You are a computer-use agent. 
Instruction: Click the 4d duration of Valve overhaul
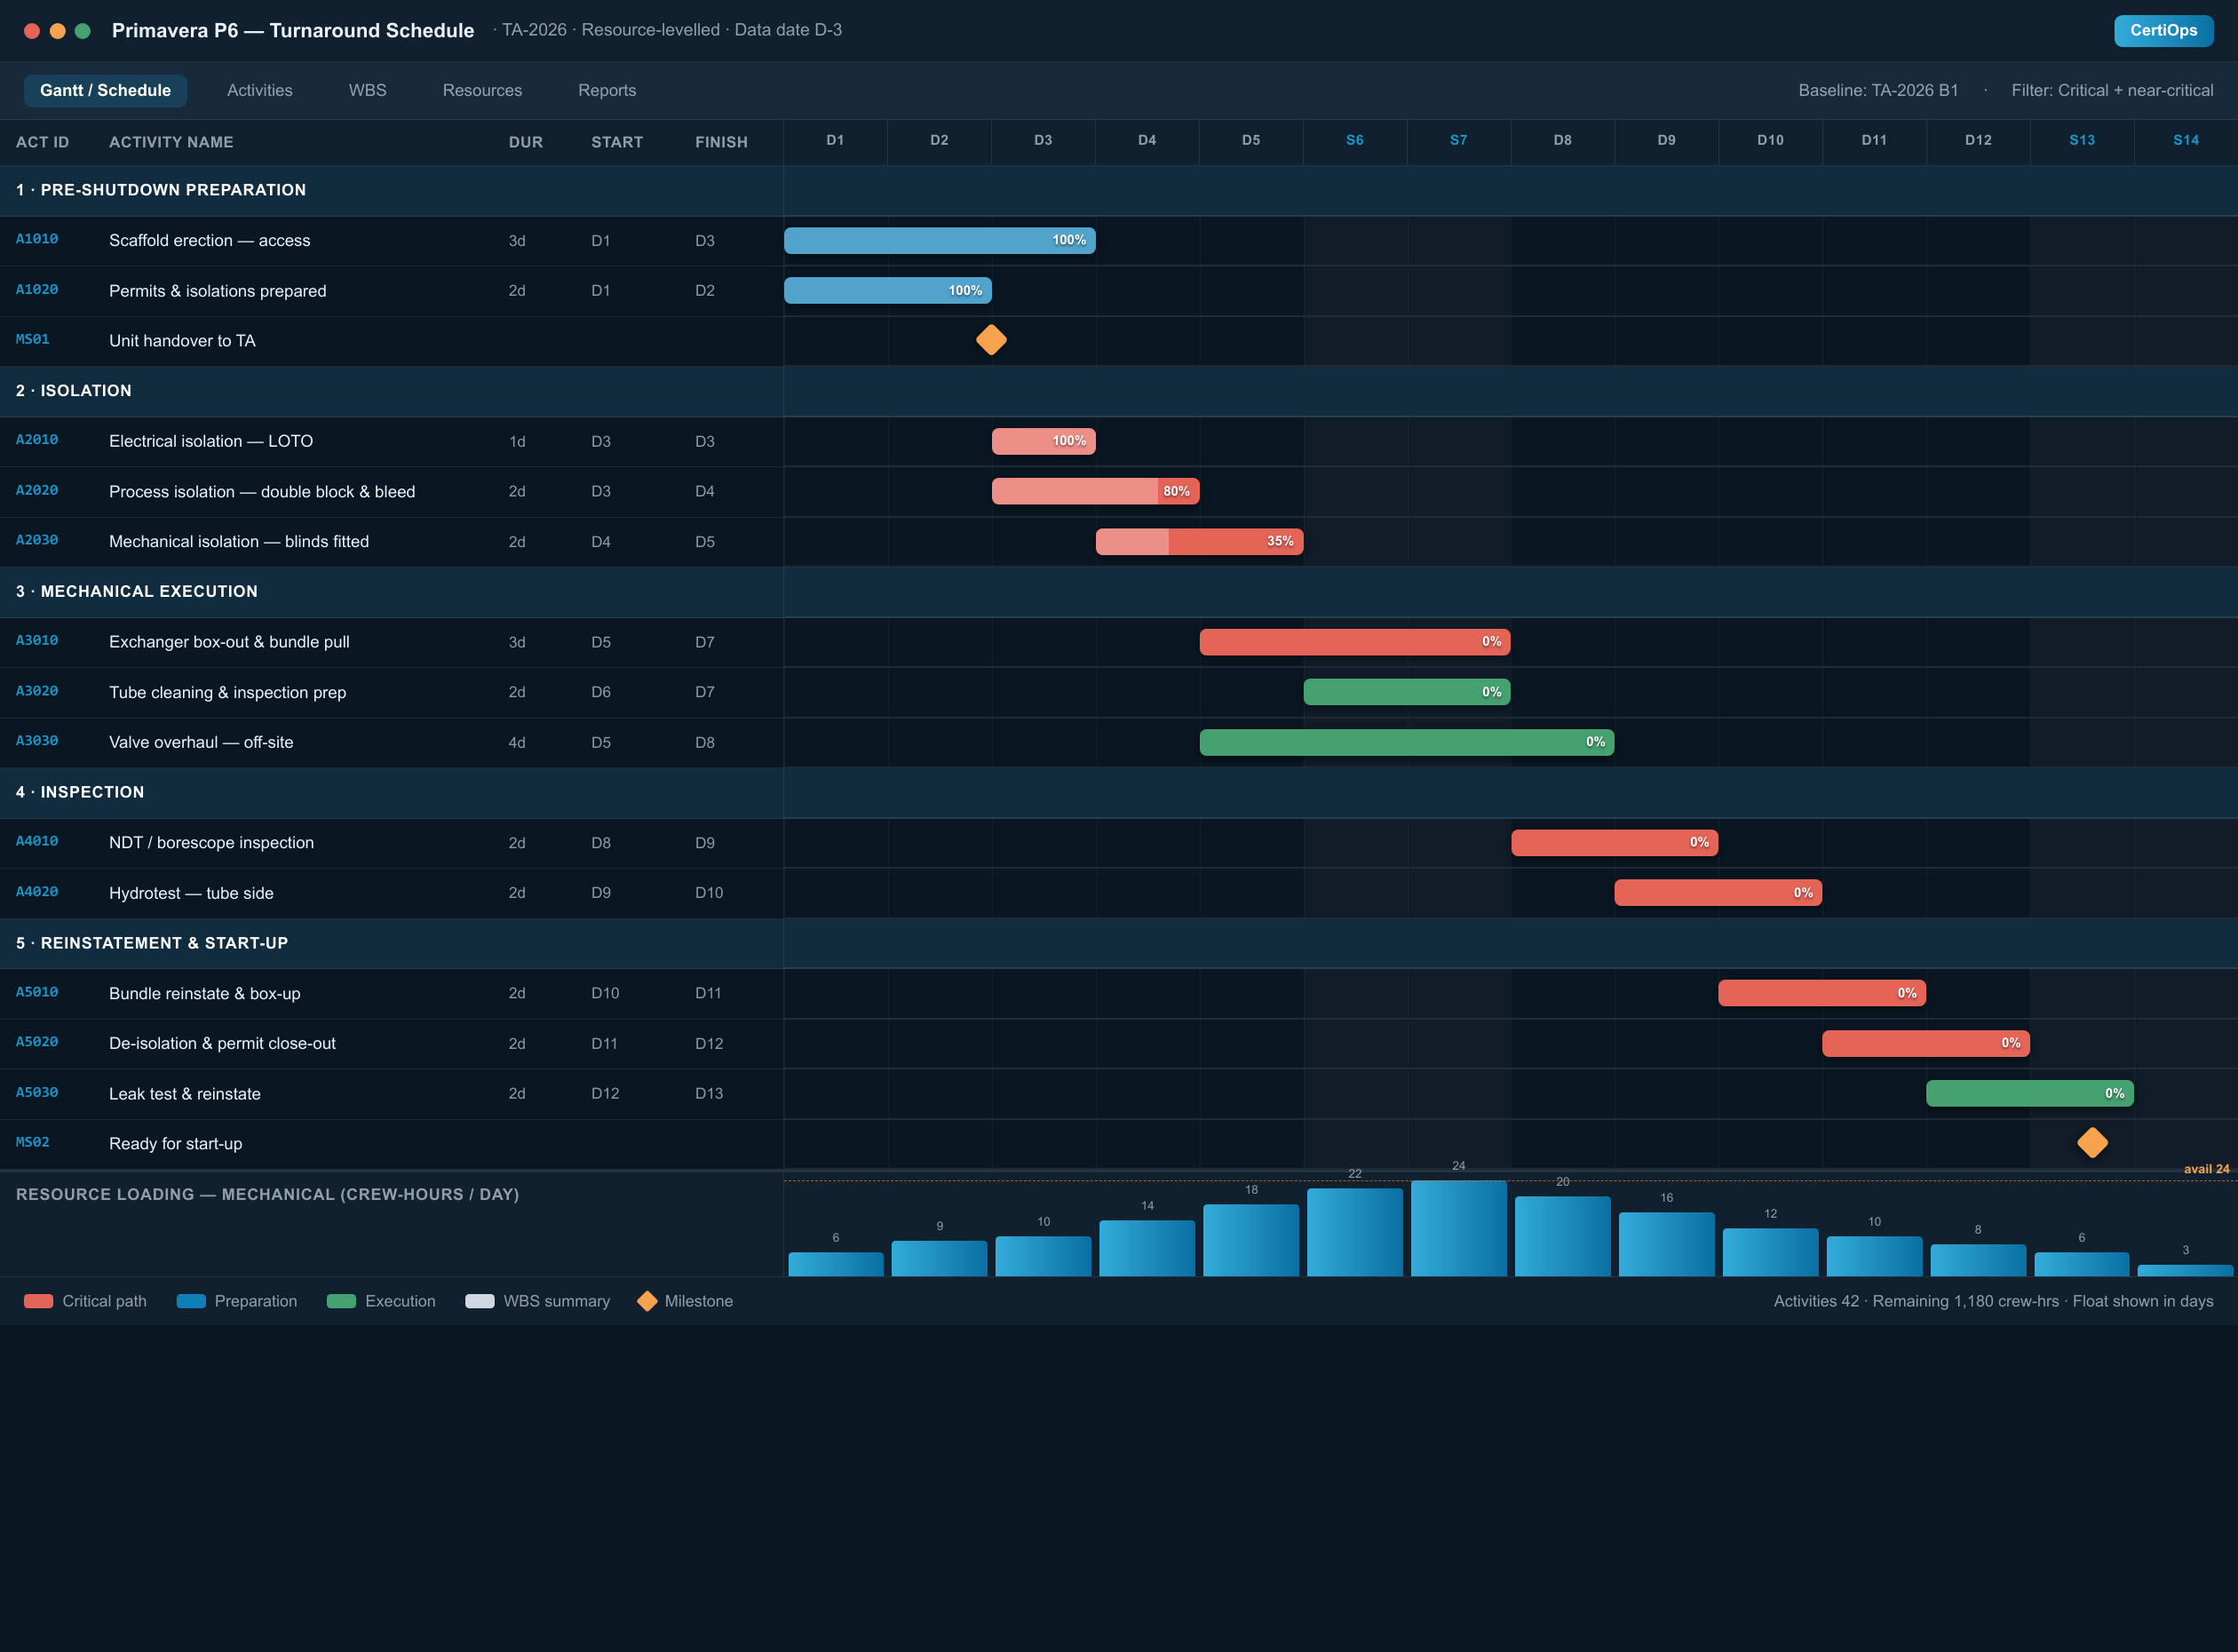click(x=517, y=742)
